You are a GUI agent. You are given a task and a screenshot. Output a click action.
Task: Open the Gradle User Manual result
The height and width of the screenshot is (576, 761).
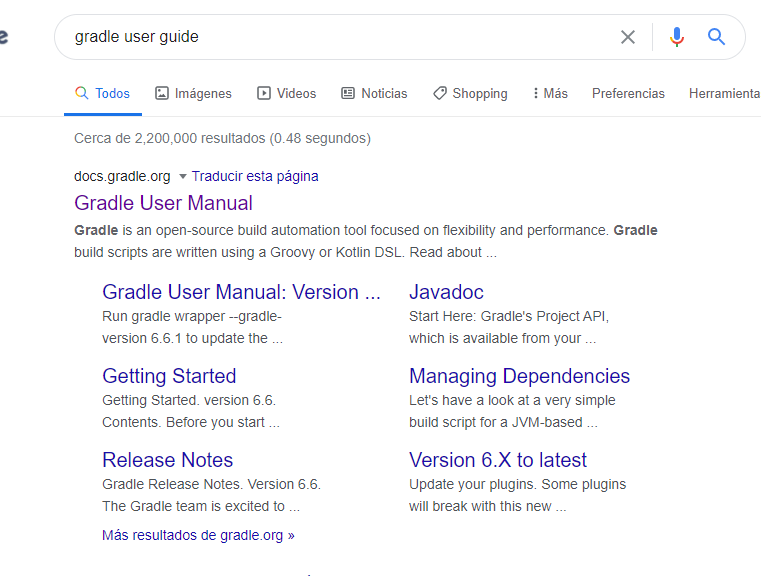click(163, 203)
